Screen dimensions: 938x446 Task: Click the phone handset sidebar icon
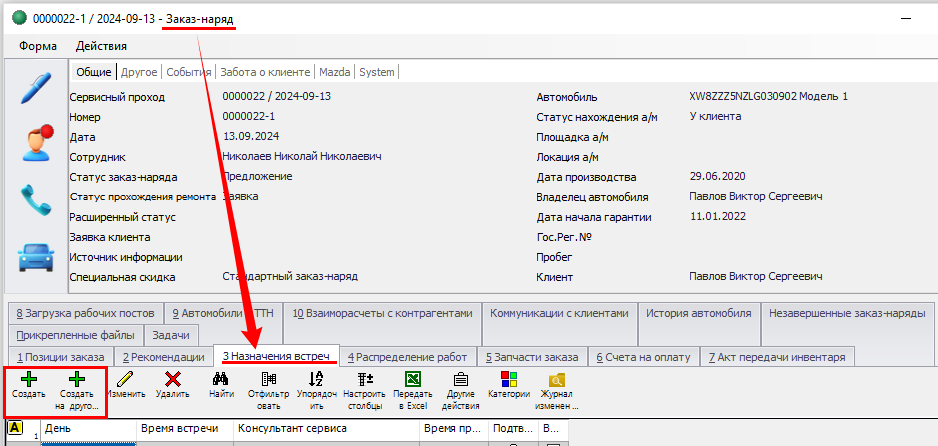36,201
